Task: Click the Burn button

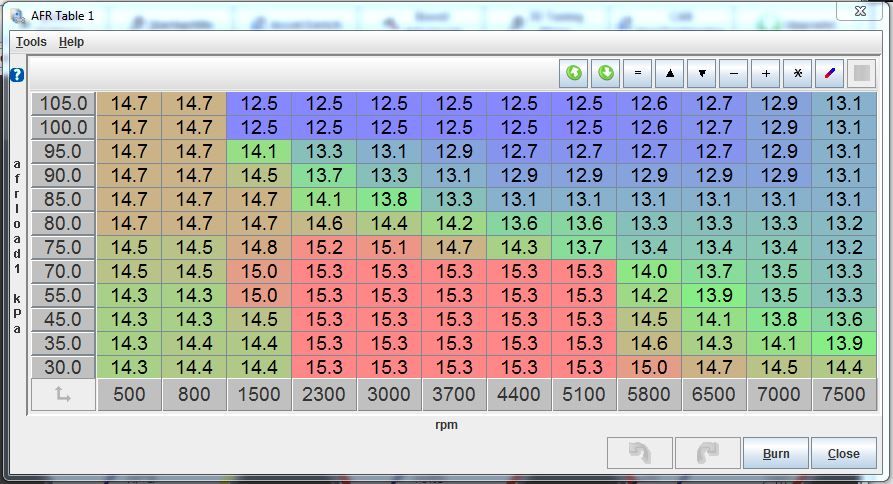Action: tap(776, 453)
